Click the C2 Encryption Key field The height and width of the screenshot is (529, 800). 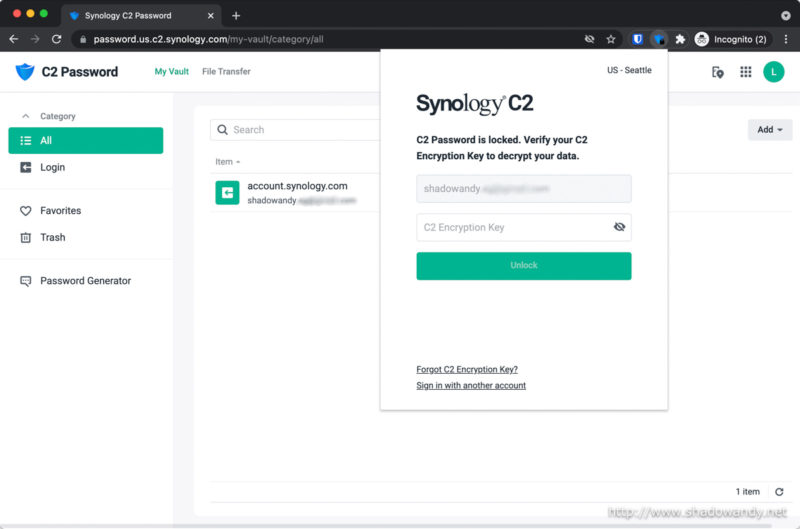(523, 228)
